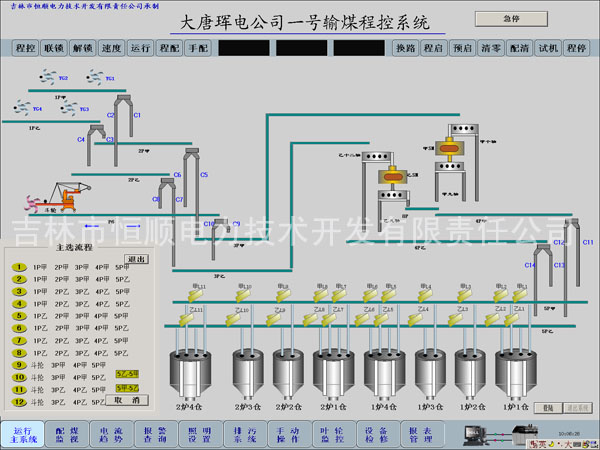This screenshot has width=600, height=450.
Task: Click the 联锁 interlock toolbar button
Action: click(54, 48)
